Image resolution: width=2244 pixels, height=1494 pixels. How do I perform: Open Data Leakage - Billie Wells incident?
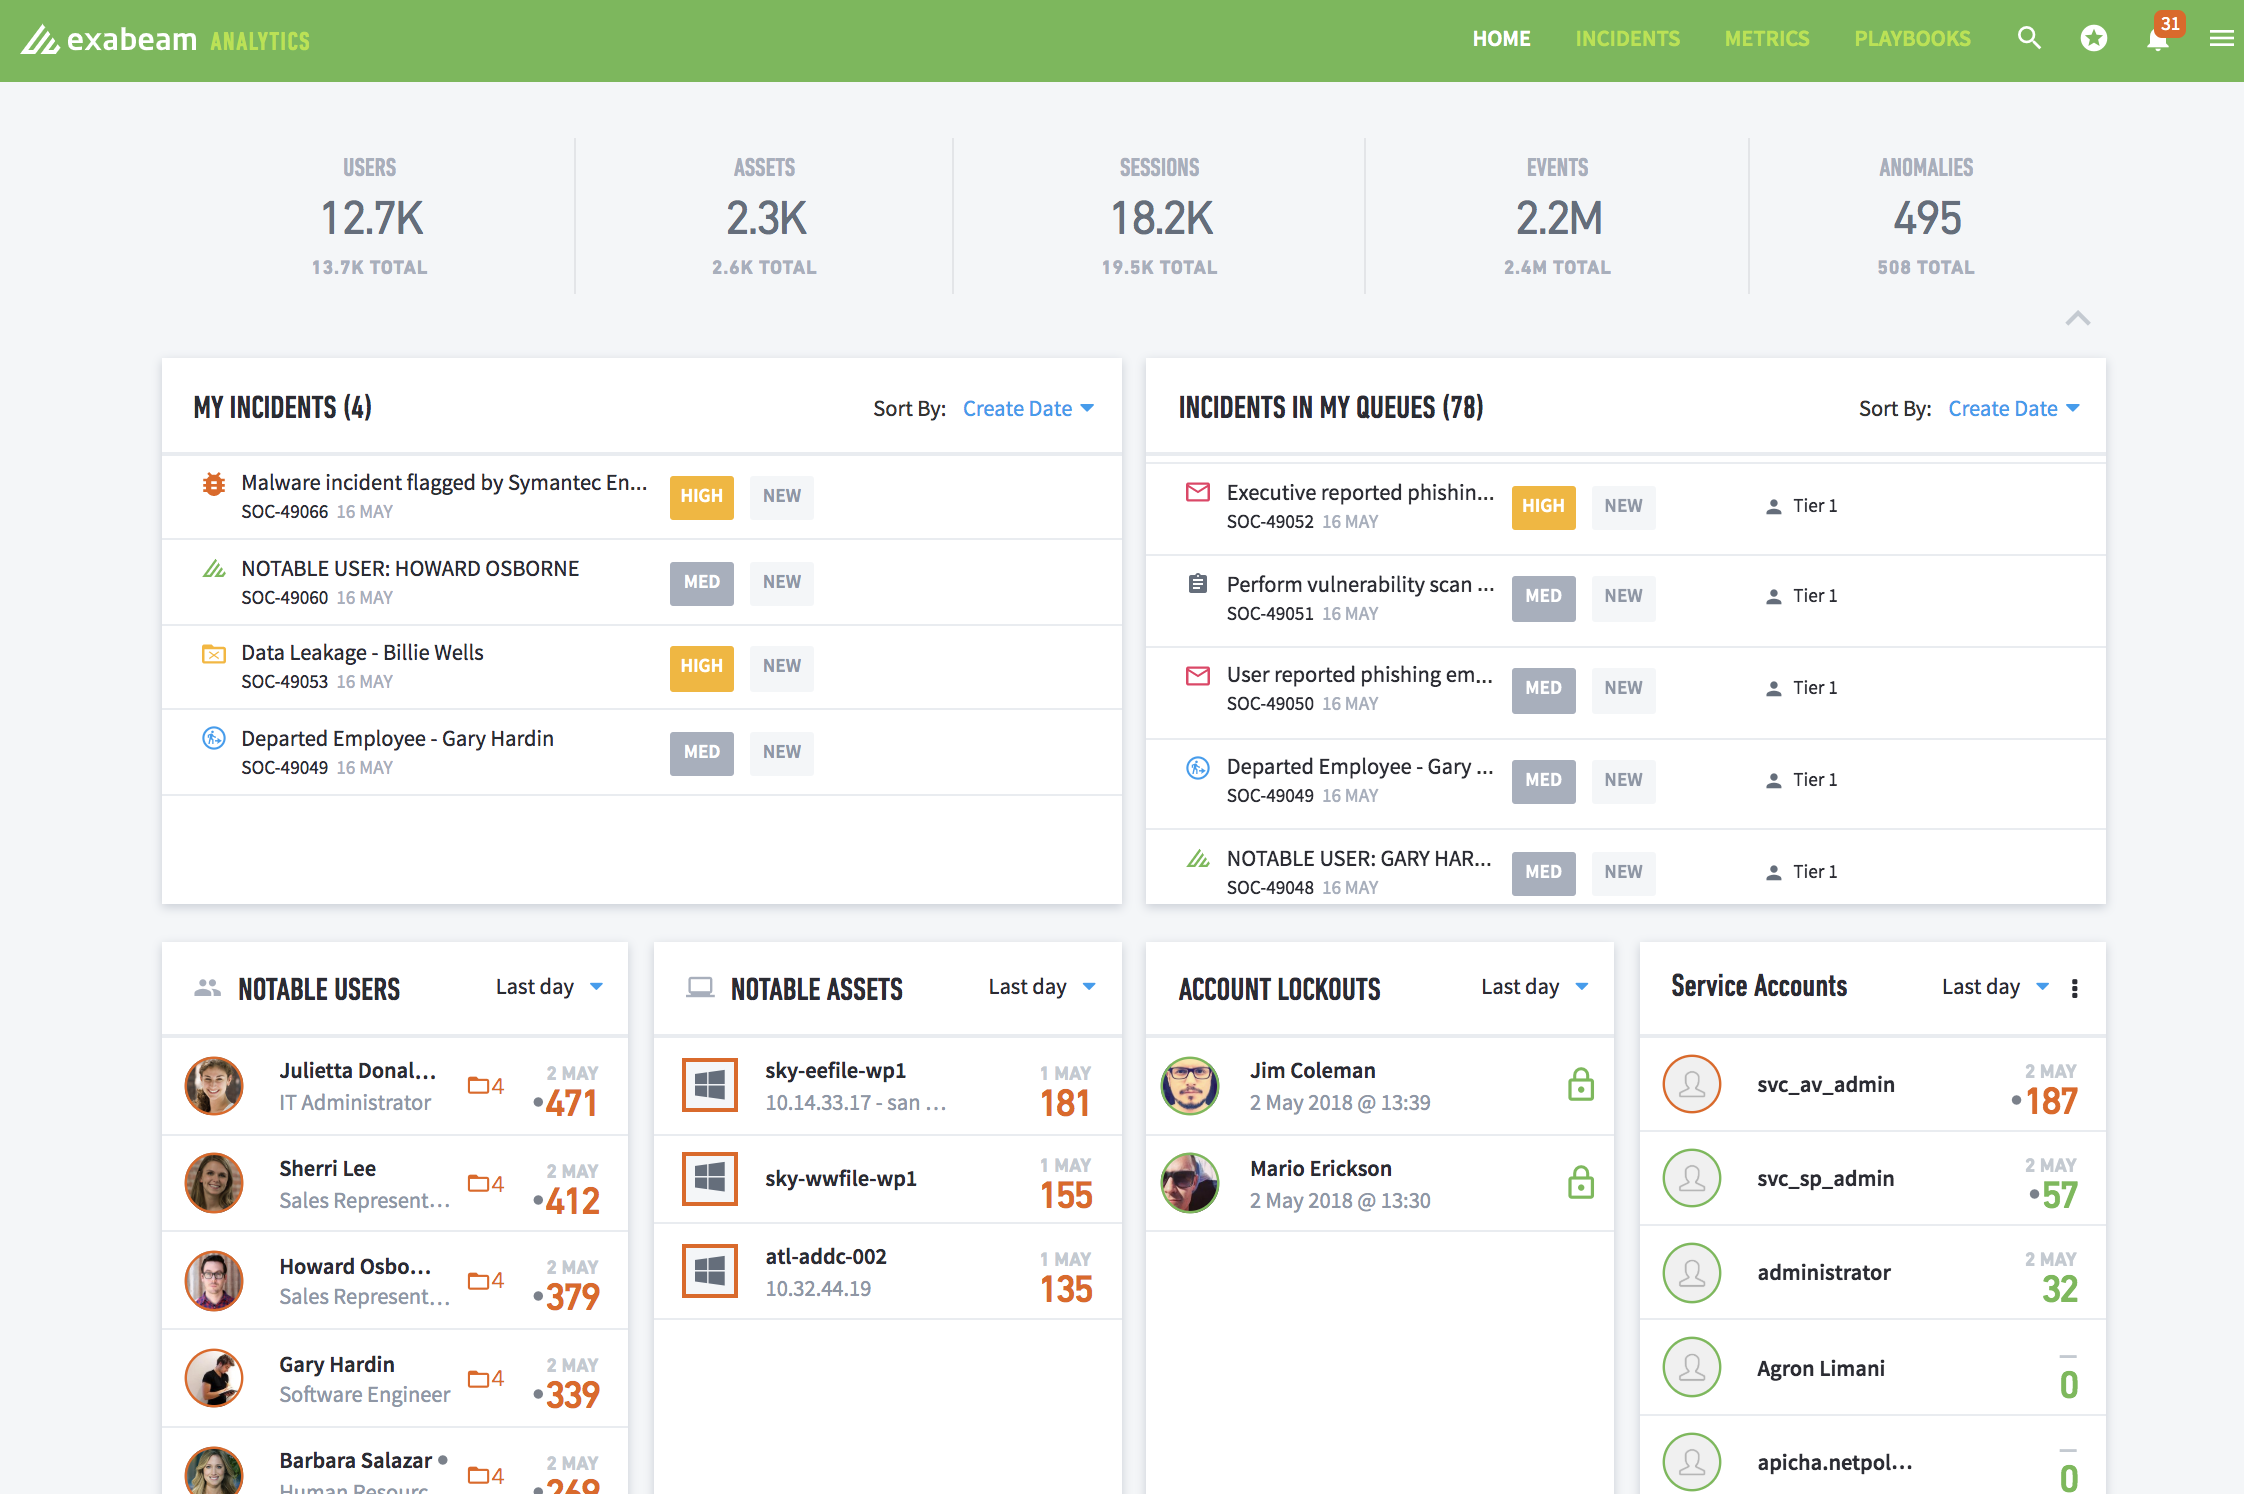click(x=362, y=653)
